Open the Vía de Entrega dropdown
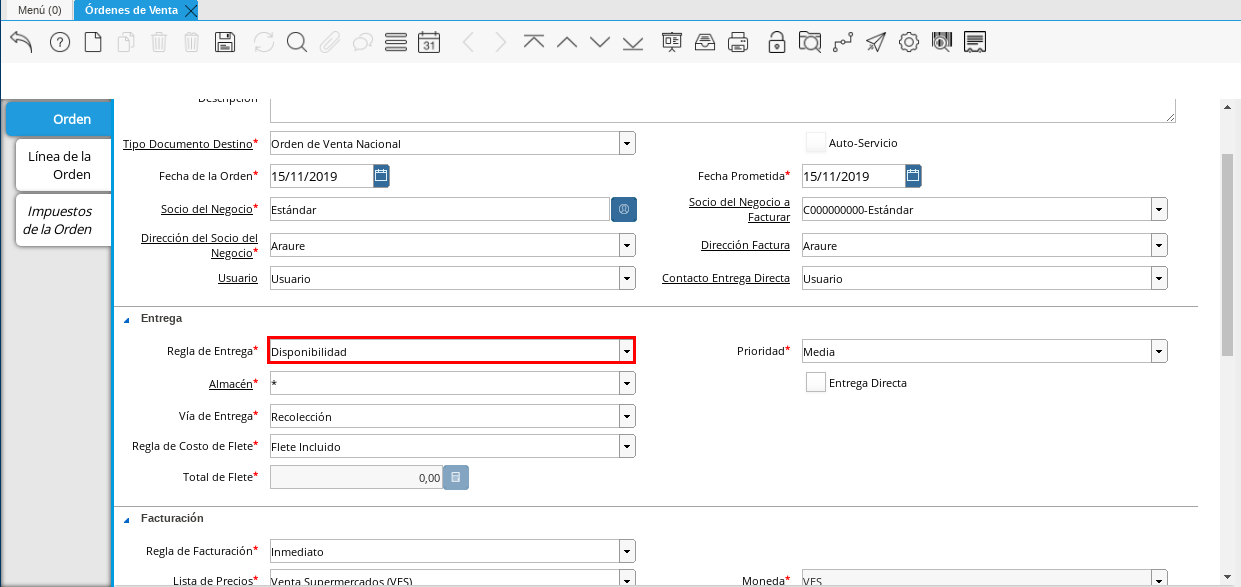1241x587 pixels. [x=626, y=416]
